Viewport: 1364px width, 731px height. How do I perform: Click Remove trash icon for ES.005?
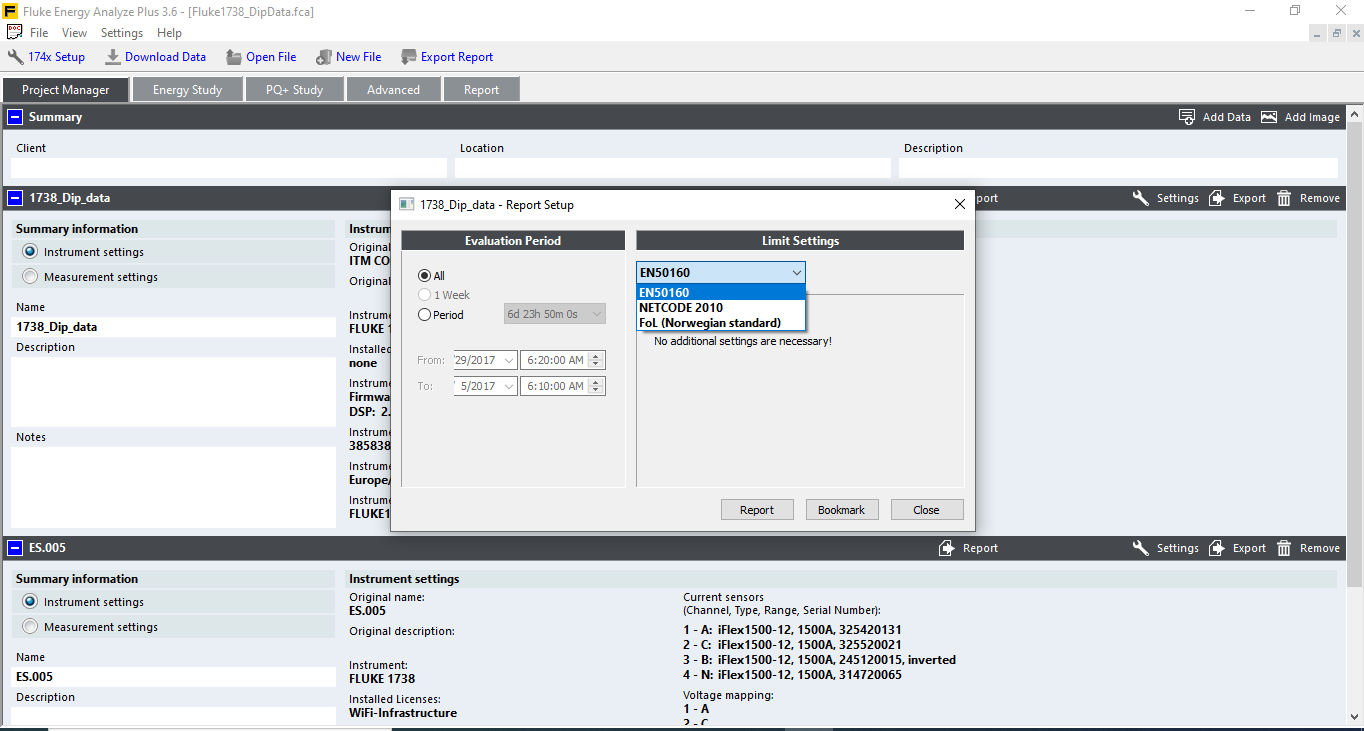(1284, 548)
